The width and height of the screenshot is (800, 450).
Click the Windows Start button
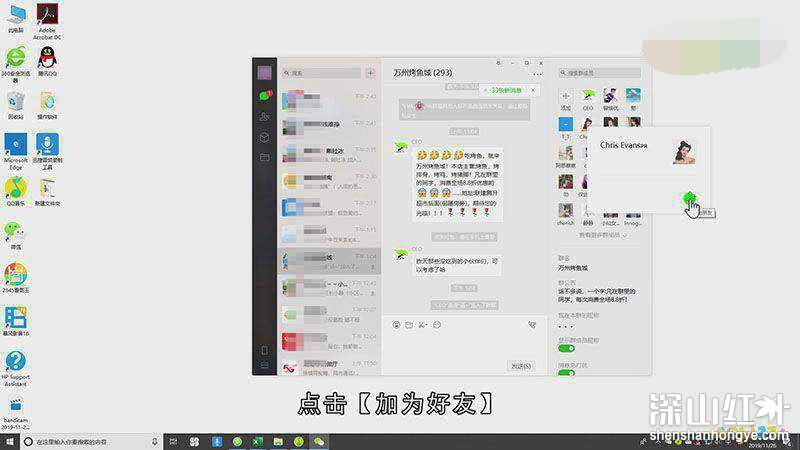[x=9, y=441]
